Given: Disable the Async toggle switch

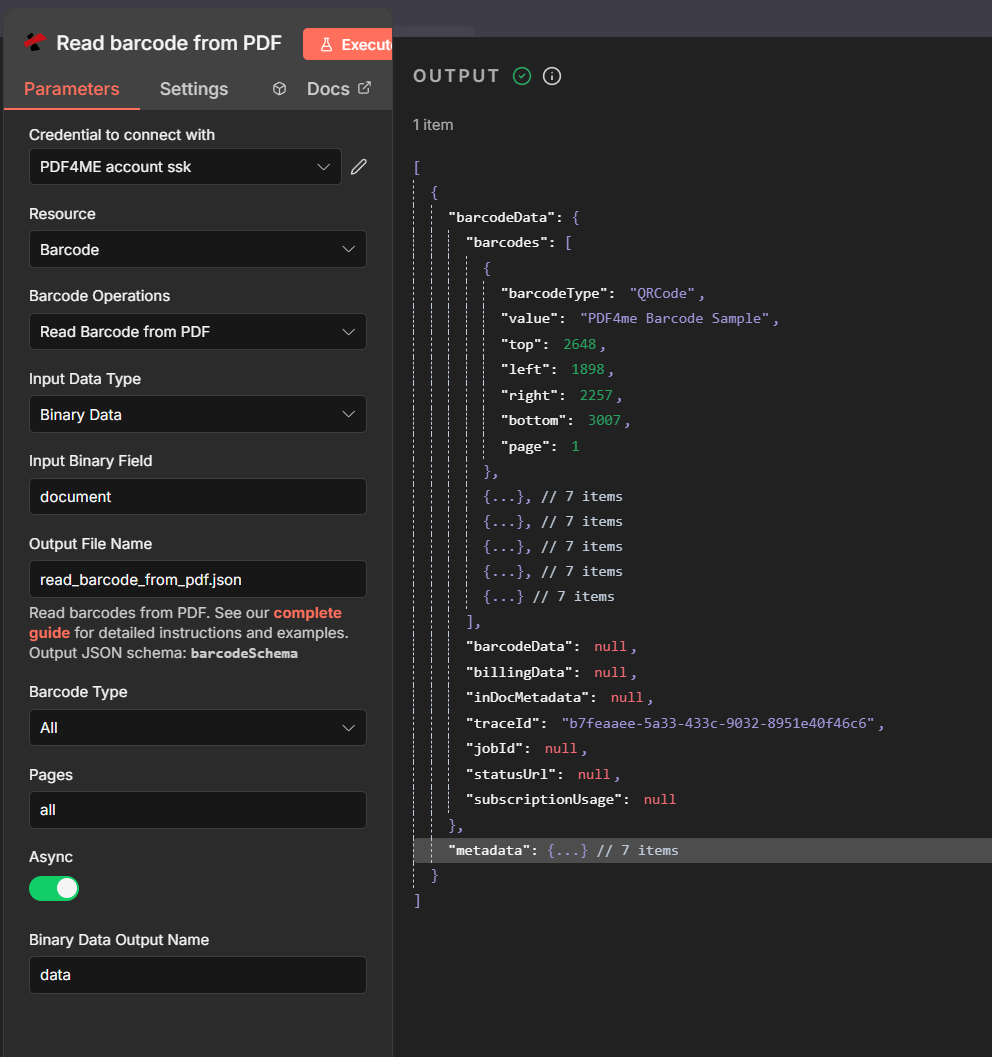Looking at the screenshot, I should (54, 888).
